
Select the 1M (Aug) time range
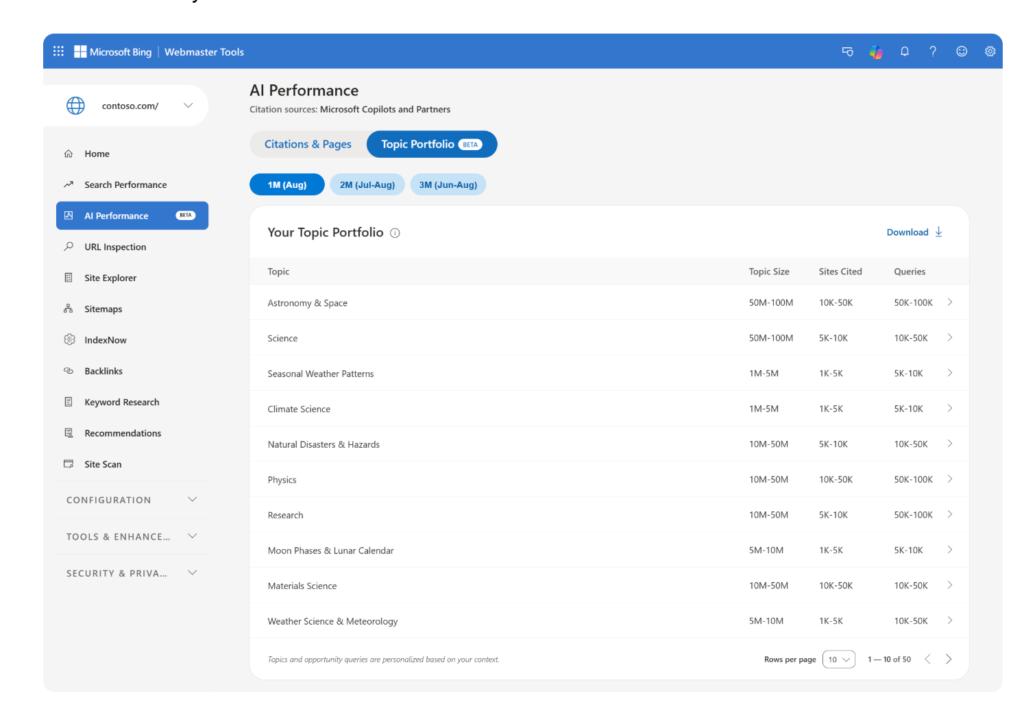[x=287, y=185]
